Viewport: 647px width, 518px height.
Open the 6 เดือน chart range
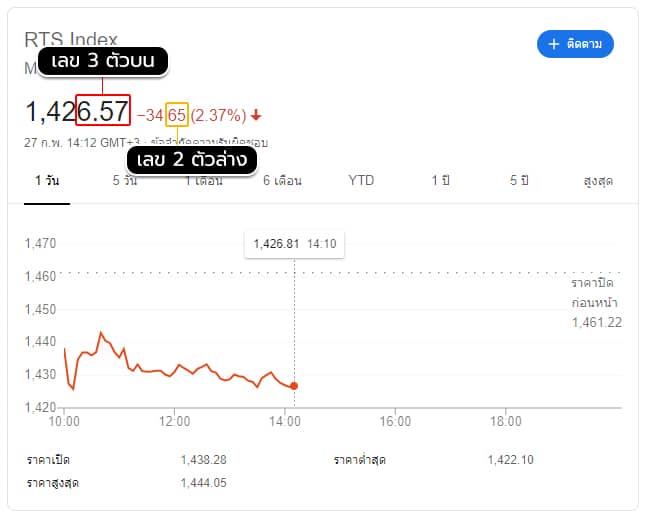click(282, 180)
